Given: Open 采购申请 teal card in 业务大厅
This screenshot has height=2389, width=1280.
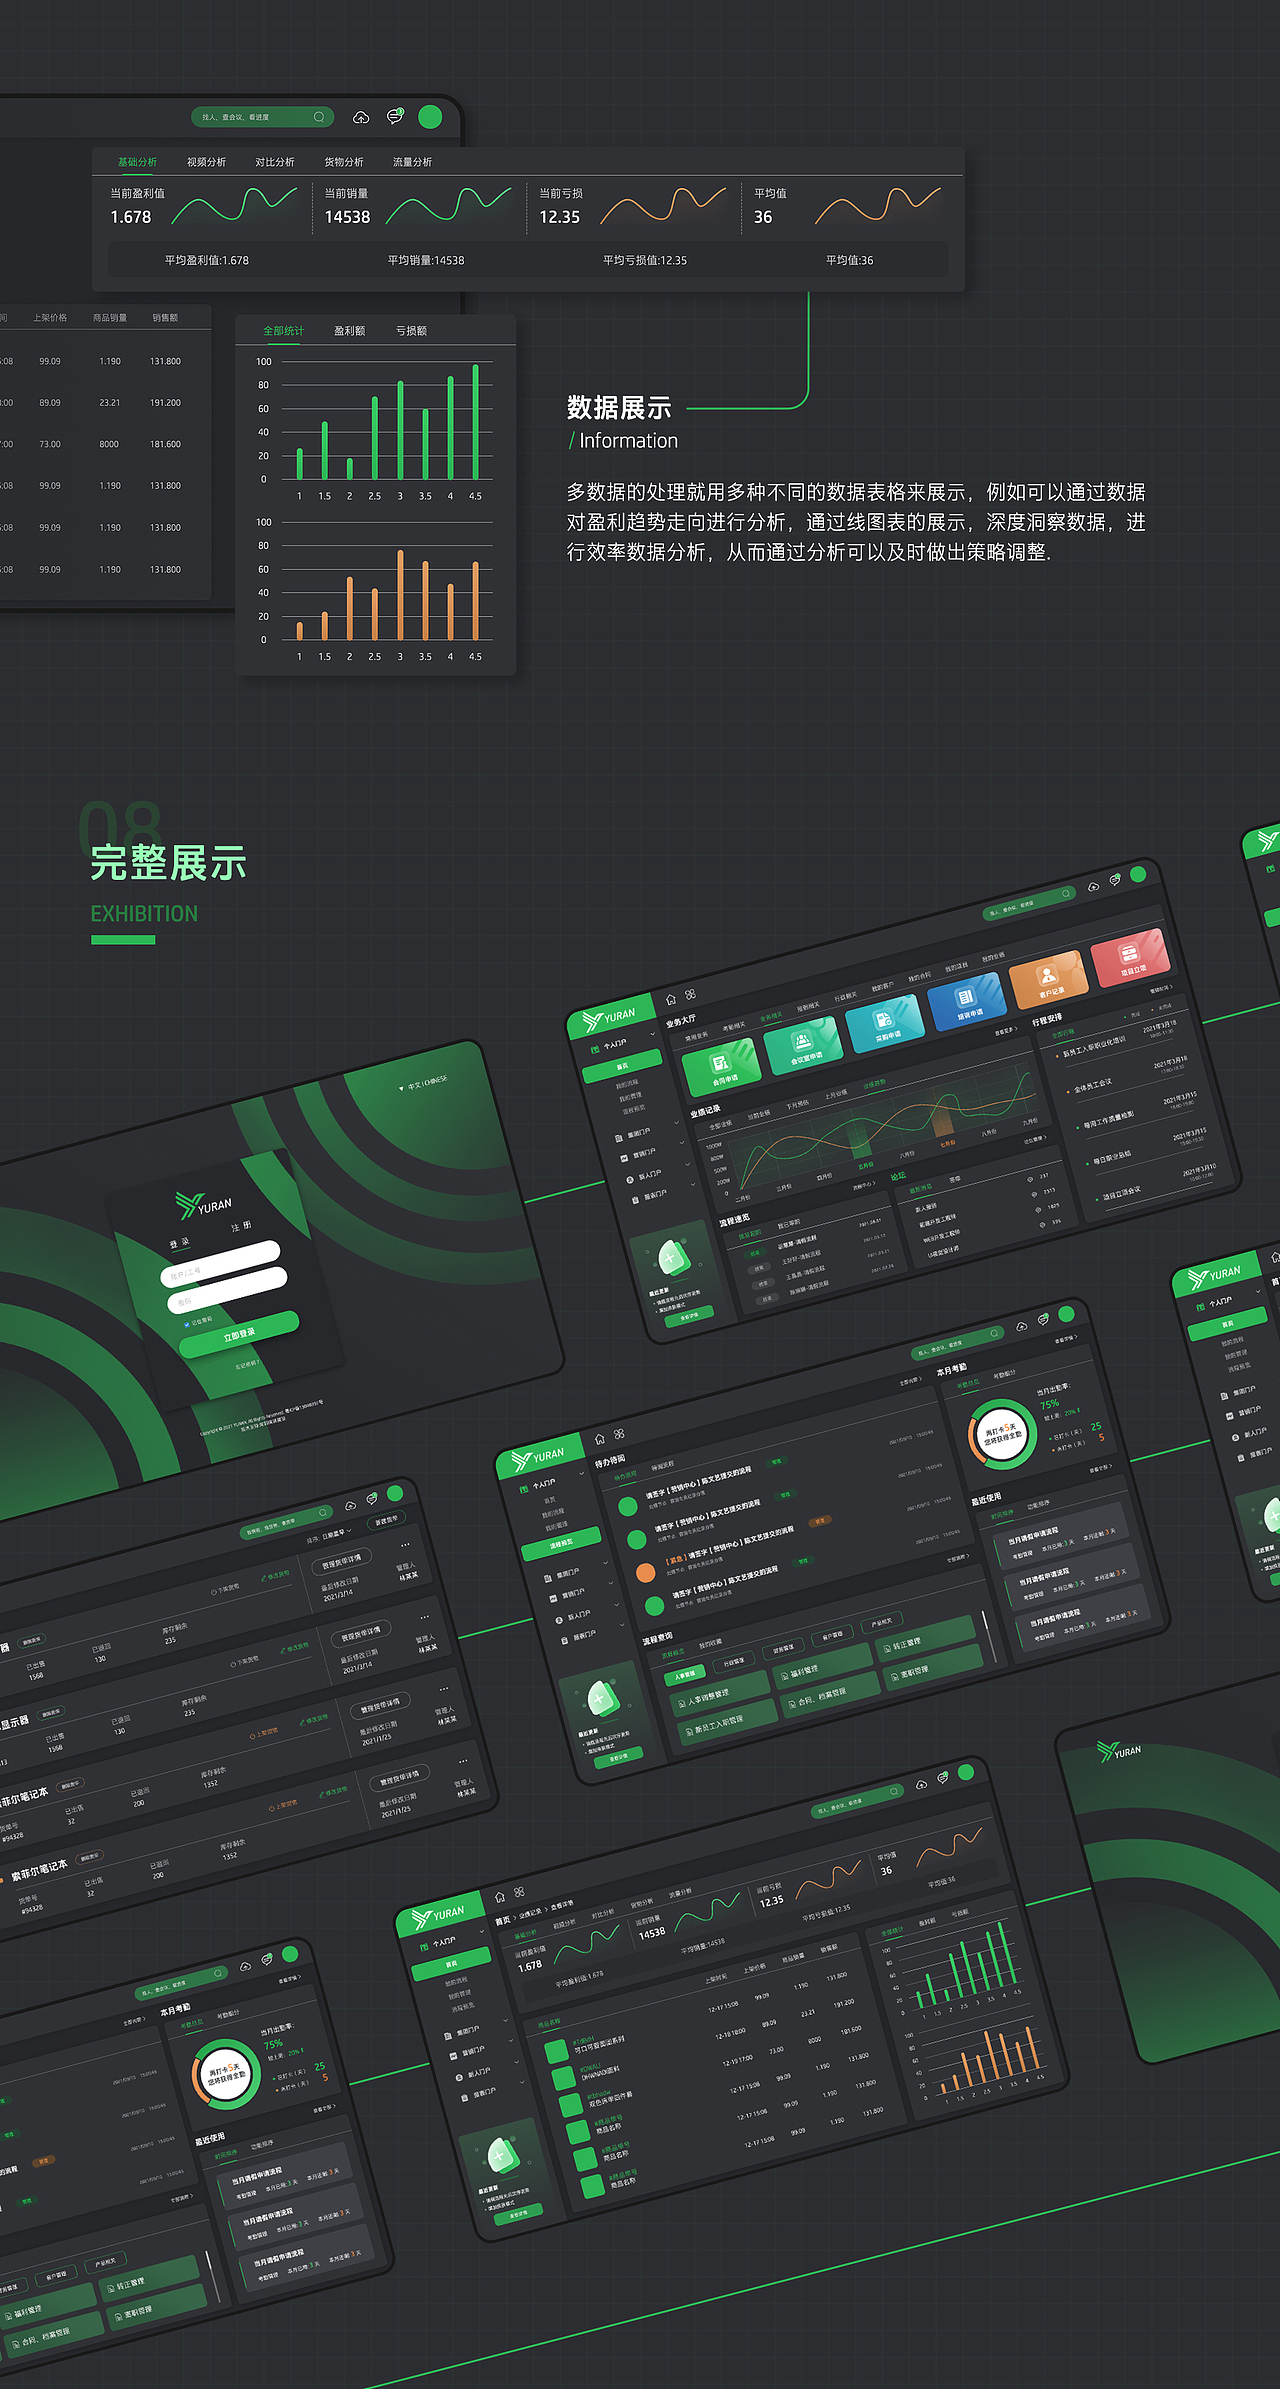Looking at the screenshot, I should (x=885, y=1024).
